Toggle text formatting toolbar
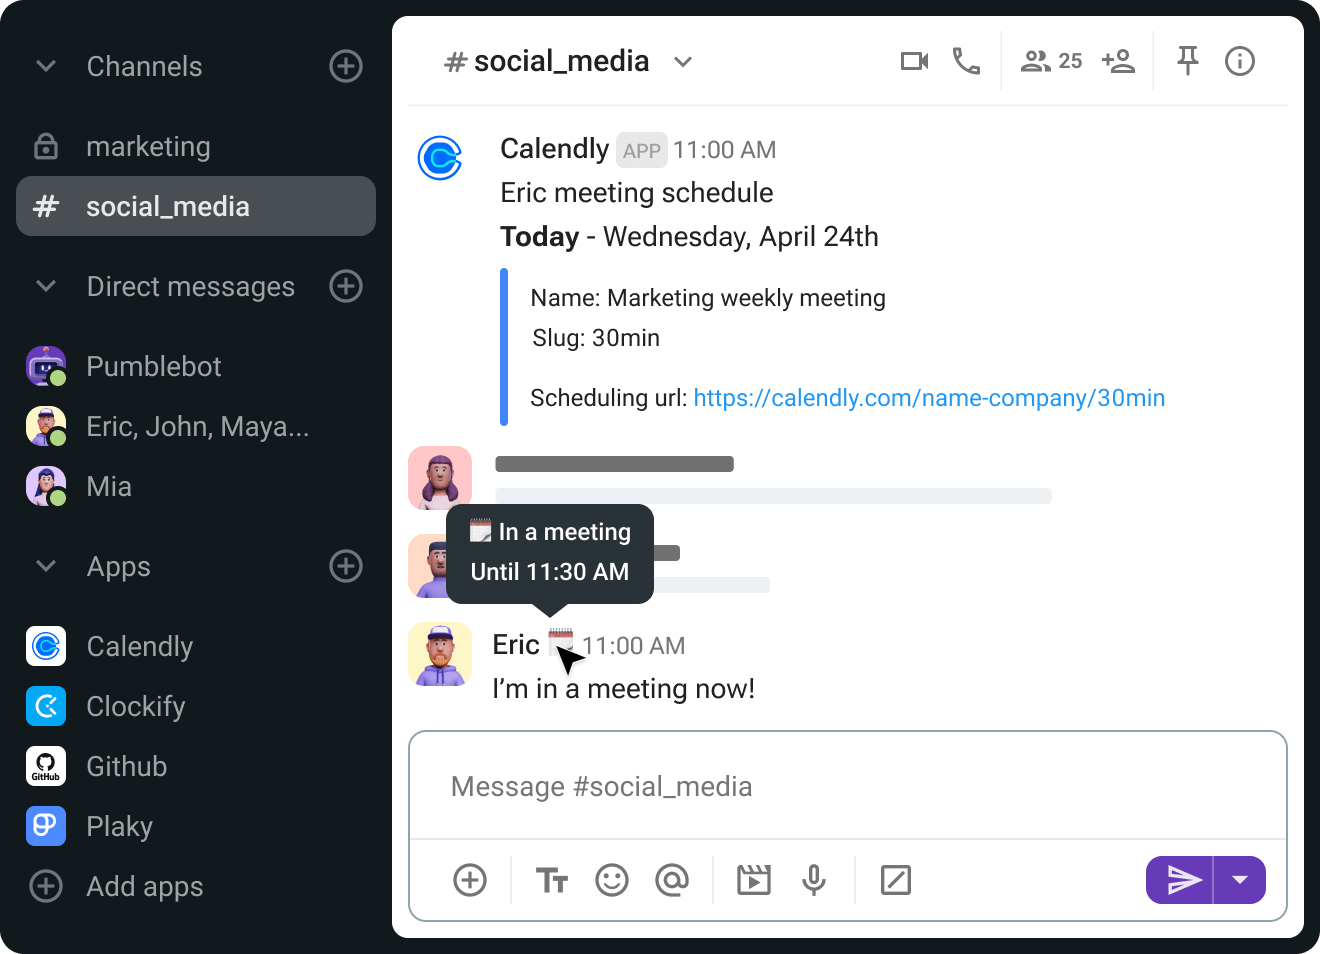The height and width of the screenshot is (954, 1320). [552, 880]
